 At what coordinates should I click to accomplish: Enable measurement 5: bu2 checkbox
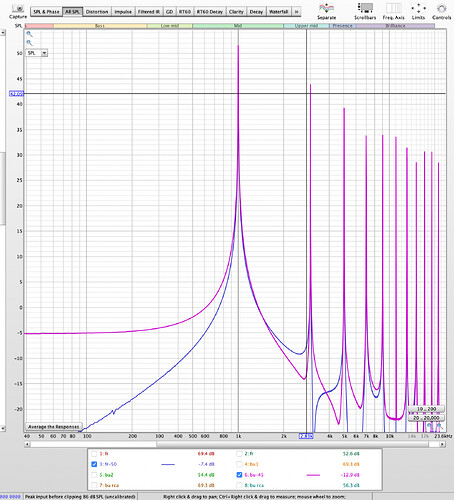click(x=94, y=475)
